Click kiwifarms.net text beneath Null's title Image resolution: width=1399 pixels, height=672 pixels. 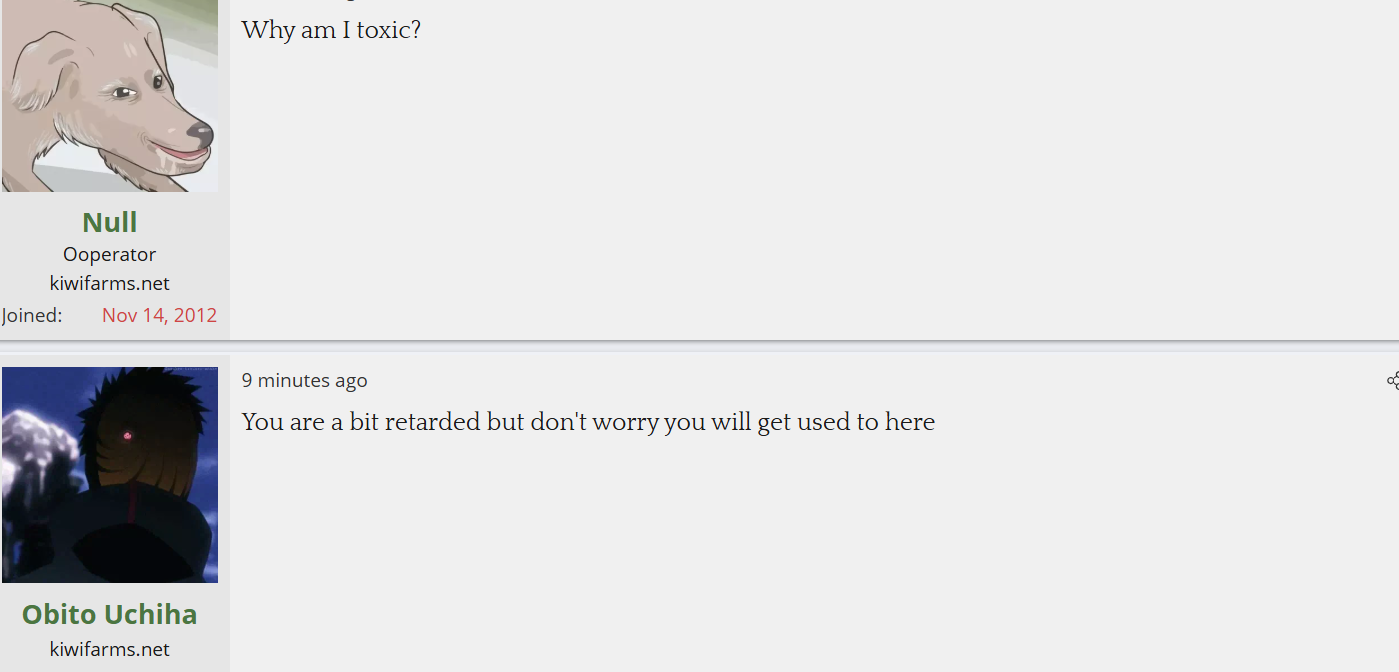coord(110,283)
